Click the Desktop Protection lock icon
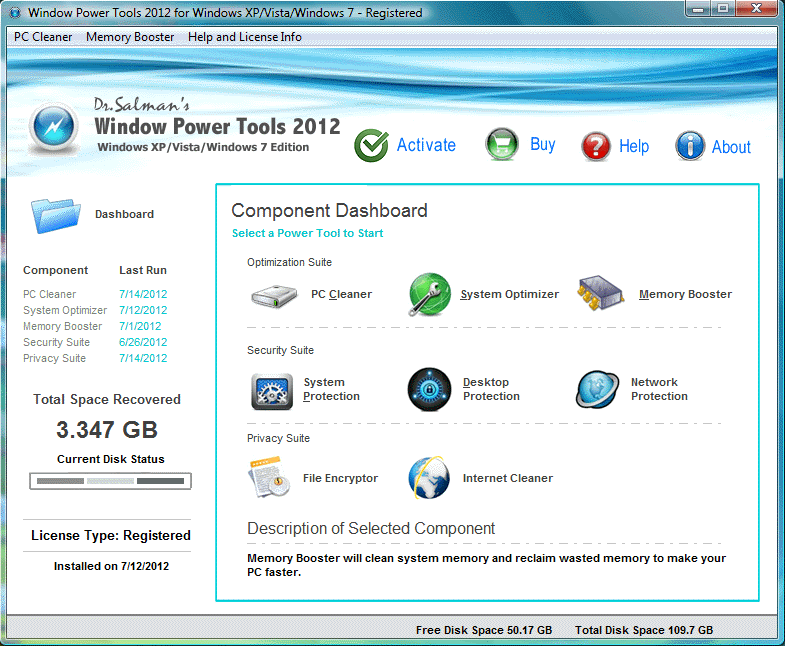785x646 pixels. point(429,389)
